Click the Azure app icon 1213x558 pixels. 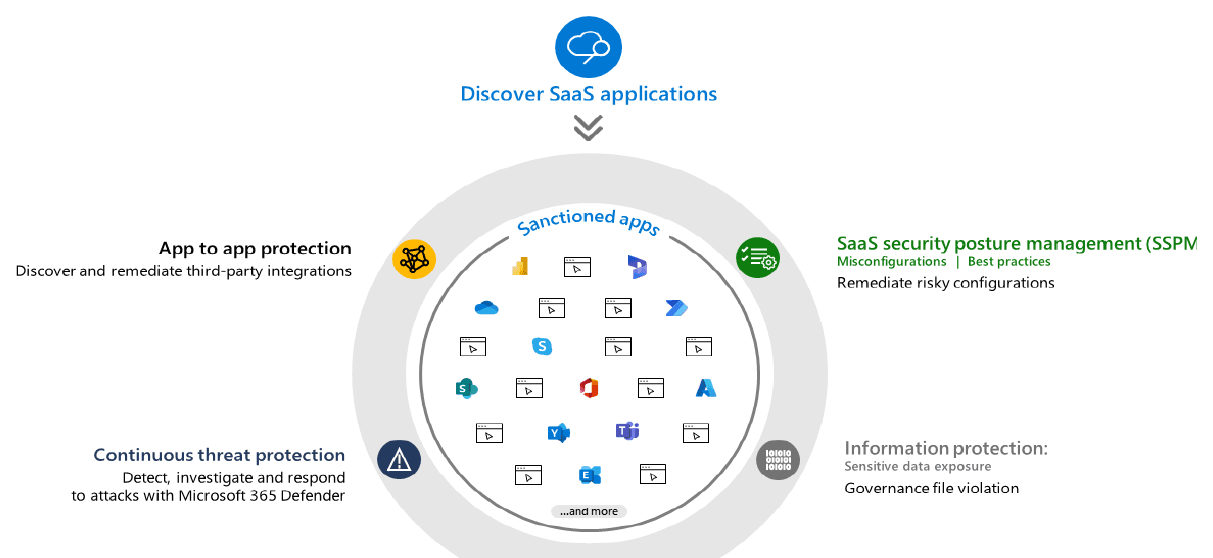pos(707,387)
